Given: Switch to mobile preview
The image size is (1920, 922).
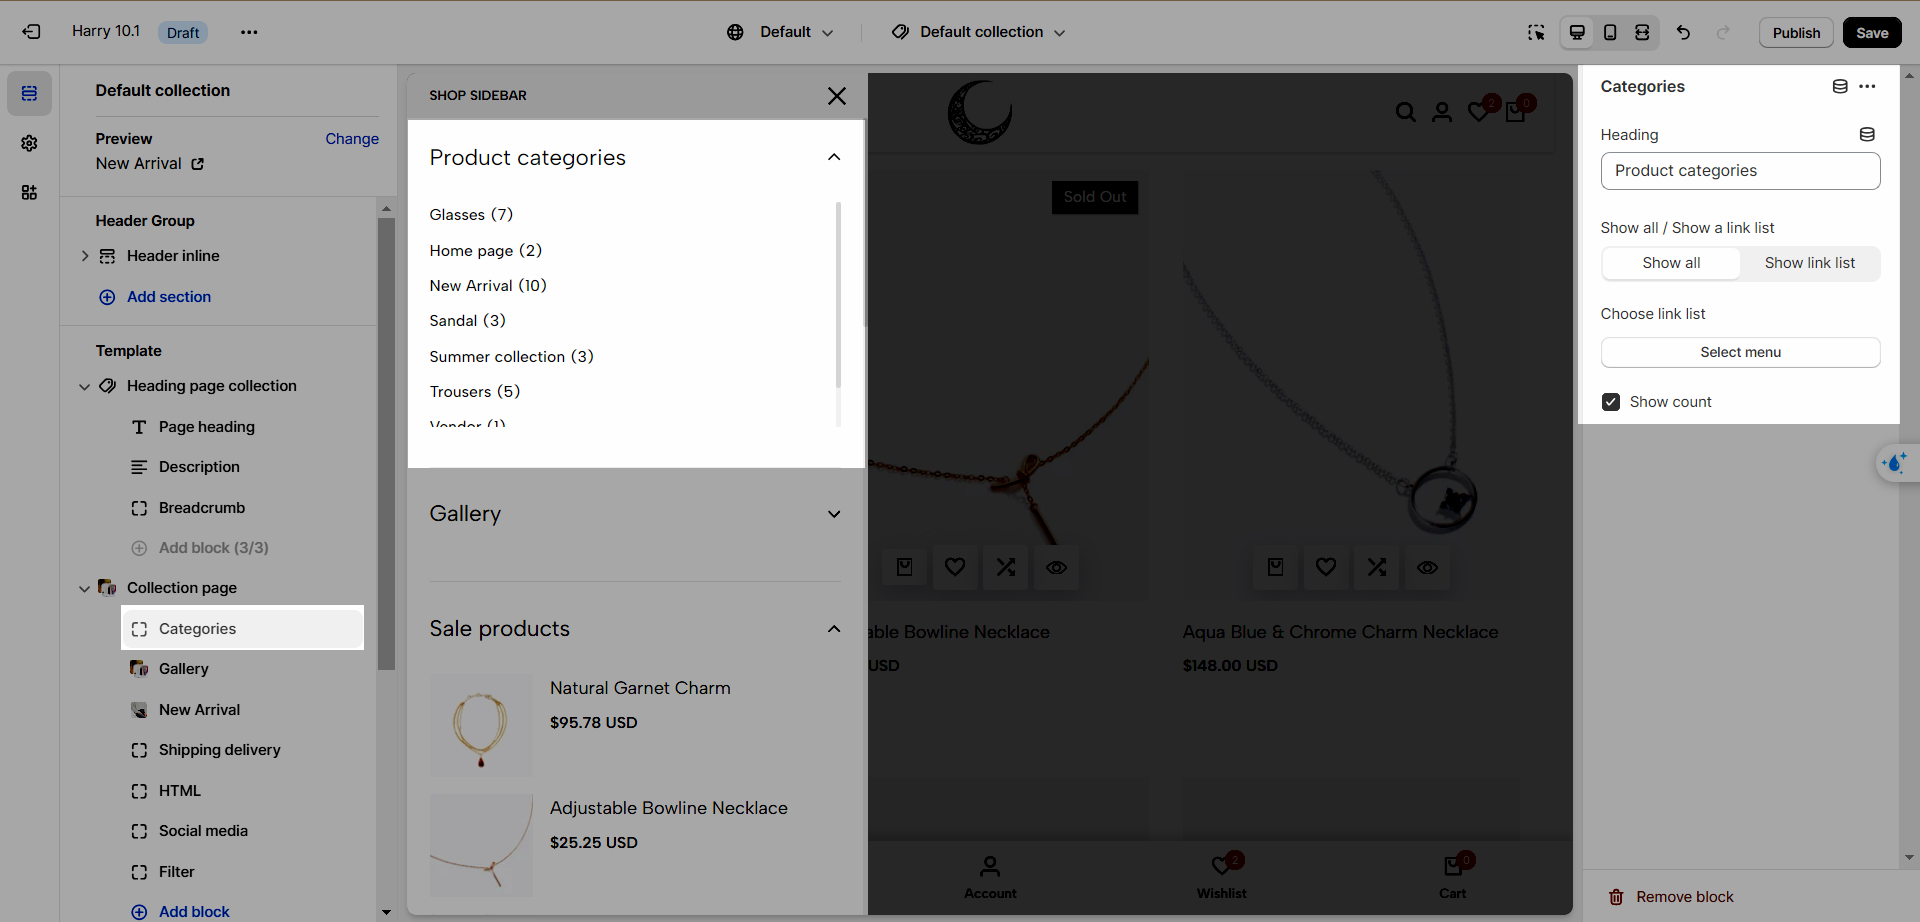Looking at the screenshot, I should (x=1610, y=32).
